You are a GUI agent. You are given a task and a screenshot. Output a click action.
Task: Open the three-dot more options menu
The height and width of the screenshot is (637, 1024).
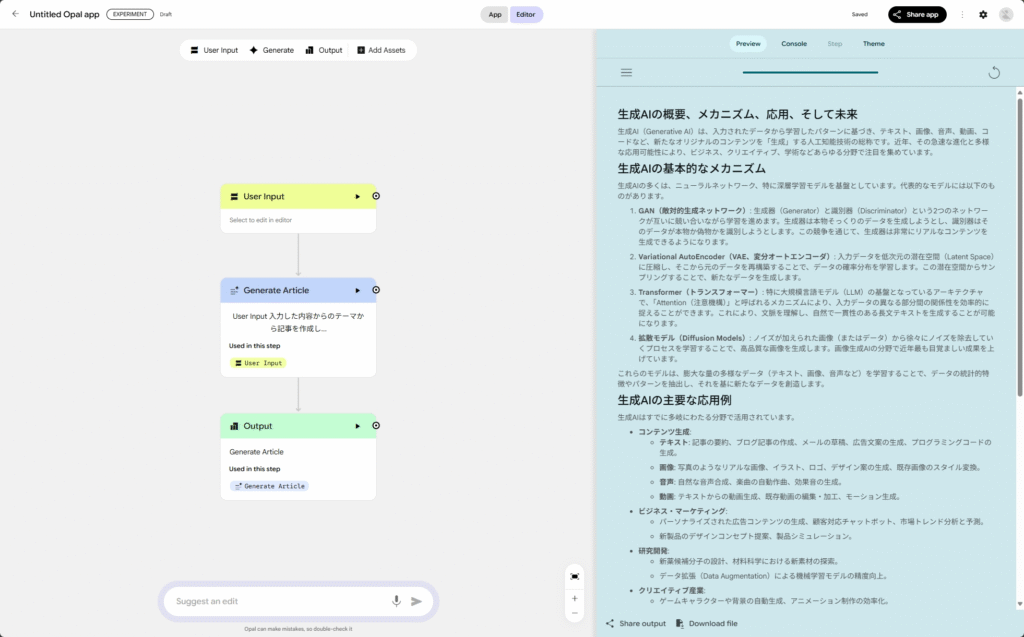(x=962, y=15)
